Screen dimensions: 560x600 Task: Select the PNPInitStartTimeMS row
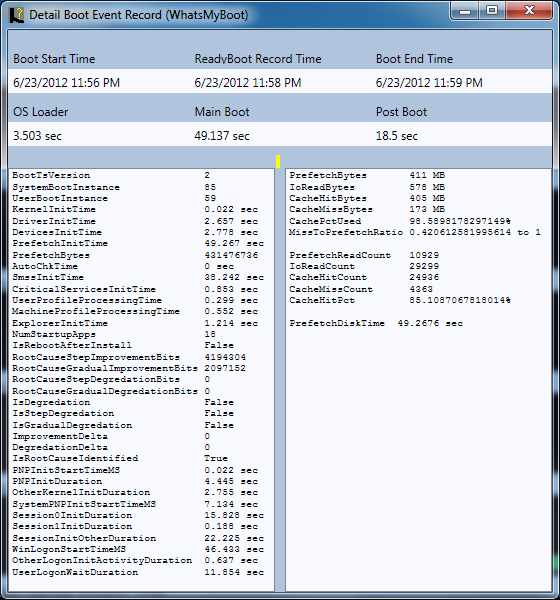[x=135, y=470]
